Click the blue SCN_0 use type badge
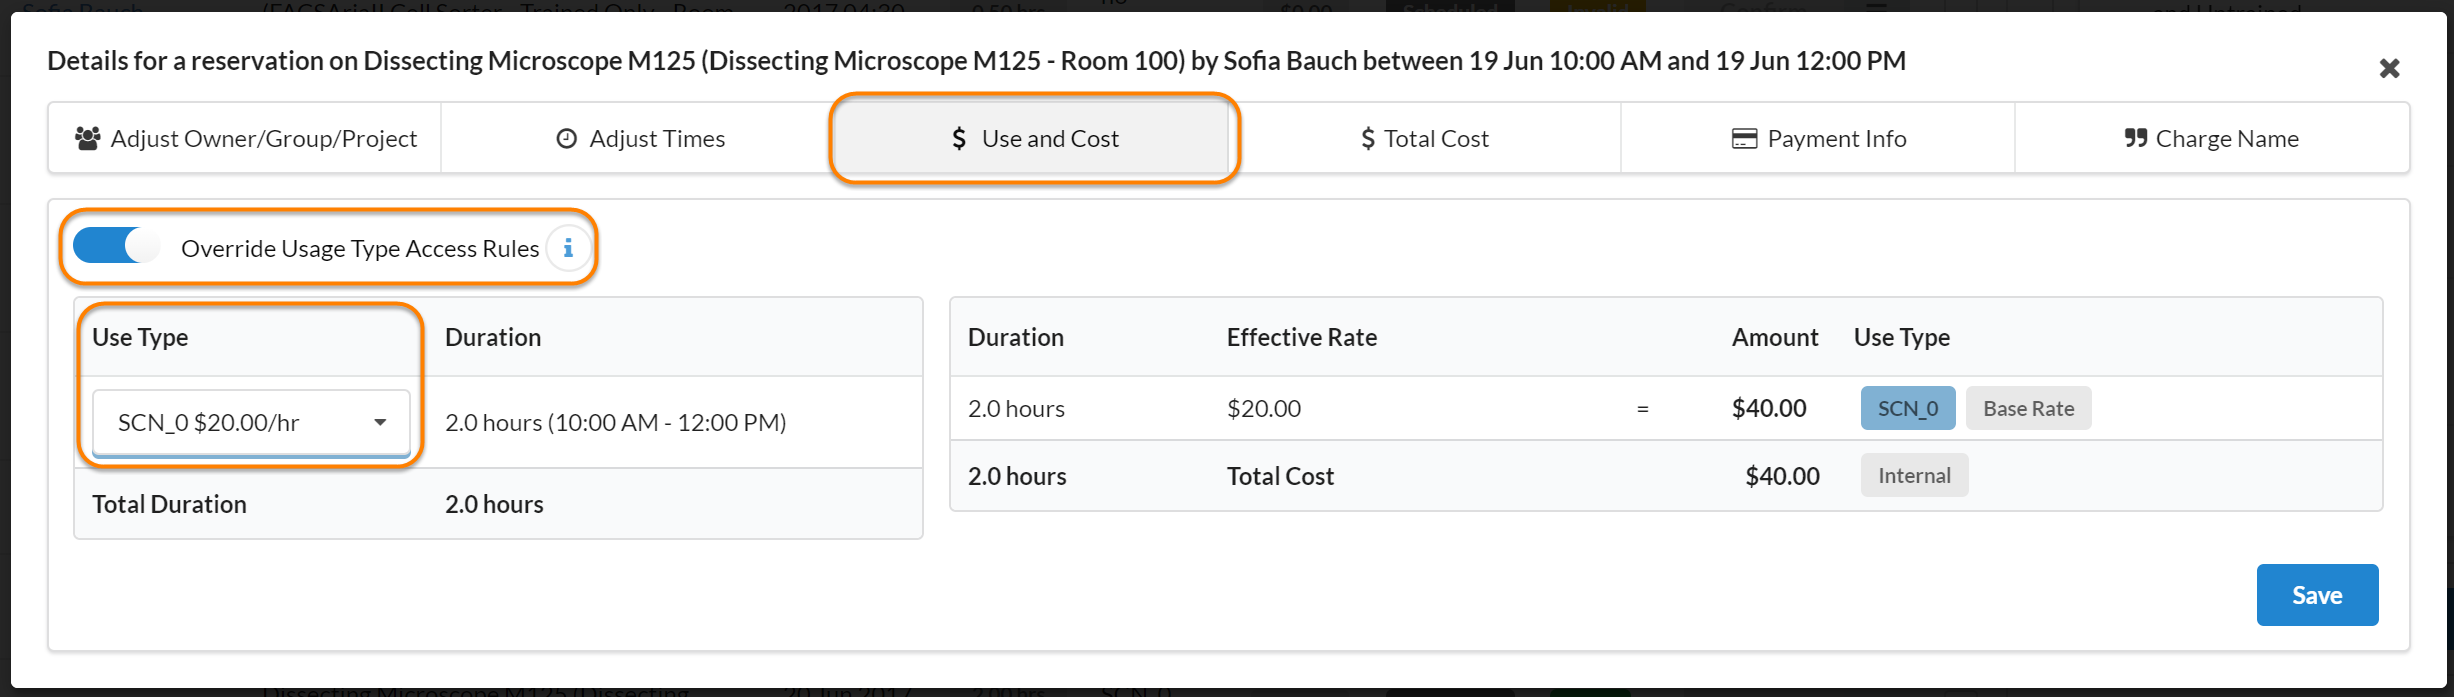This screenshot has height=697, width=2454. coord(1907,409)
